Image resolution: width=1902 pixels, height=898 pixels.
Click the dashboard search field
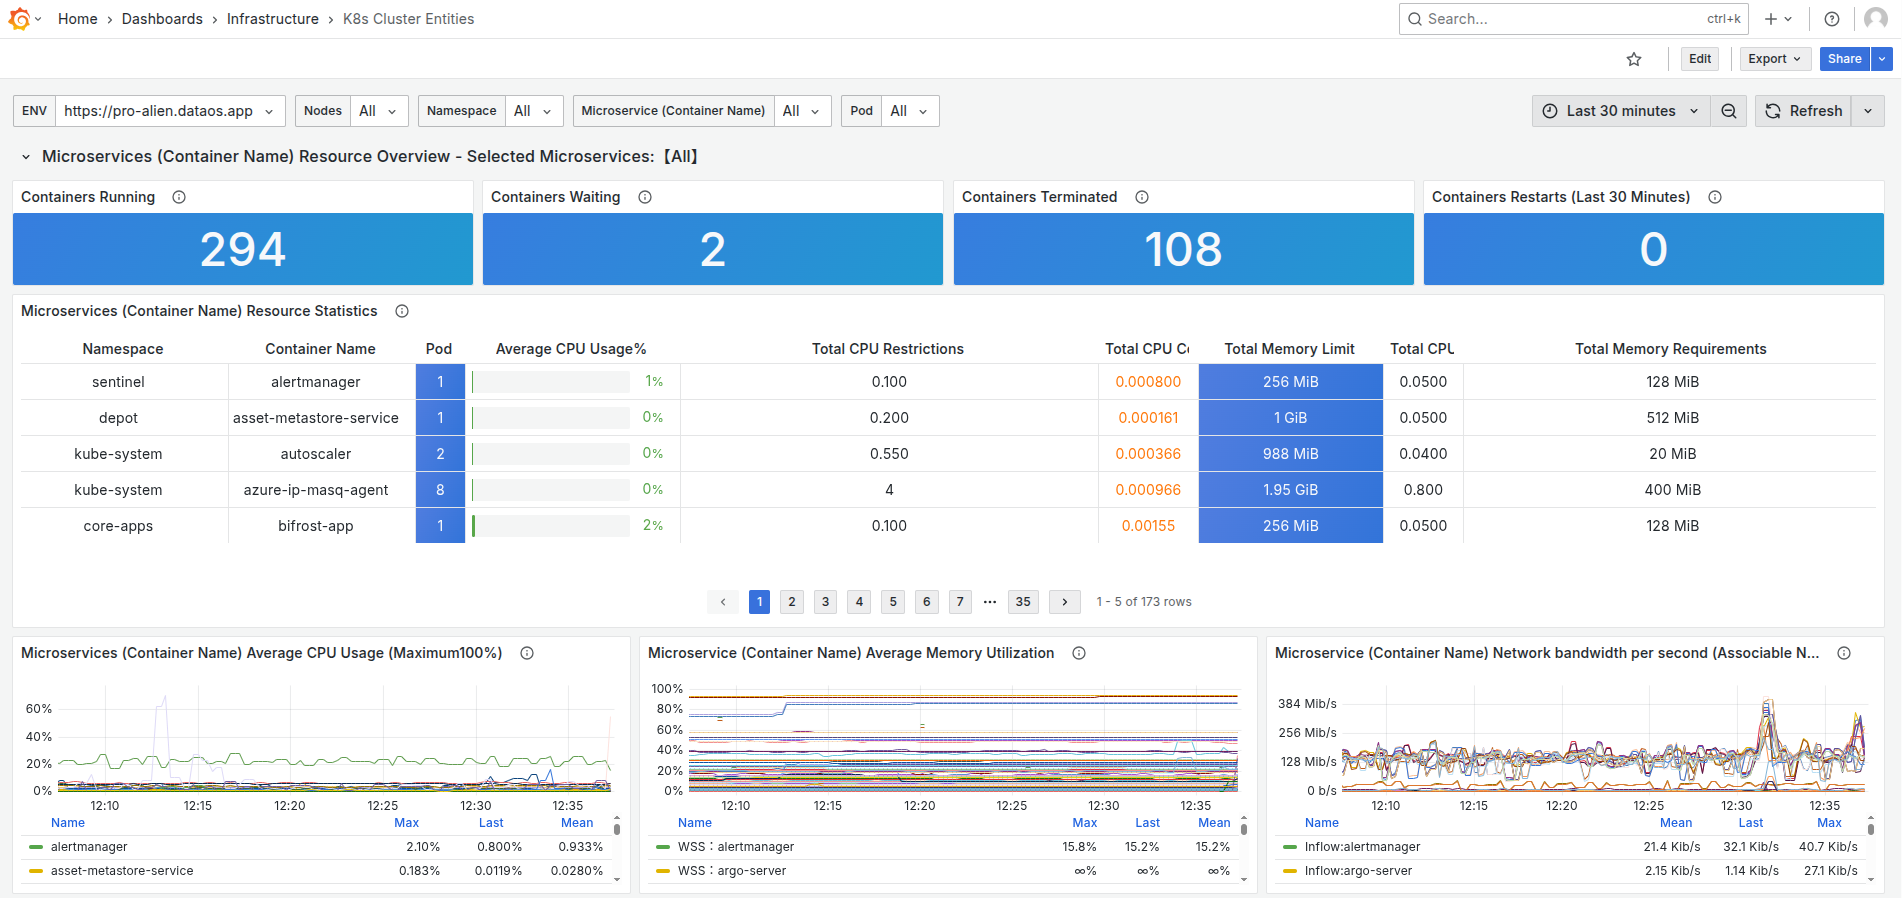(x=1560, y=19)
